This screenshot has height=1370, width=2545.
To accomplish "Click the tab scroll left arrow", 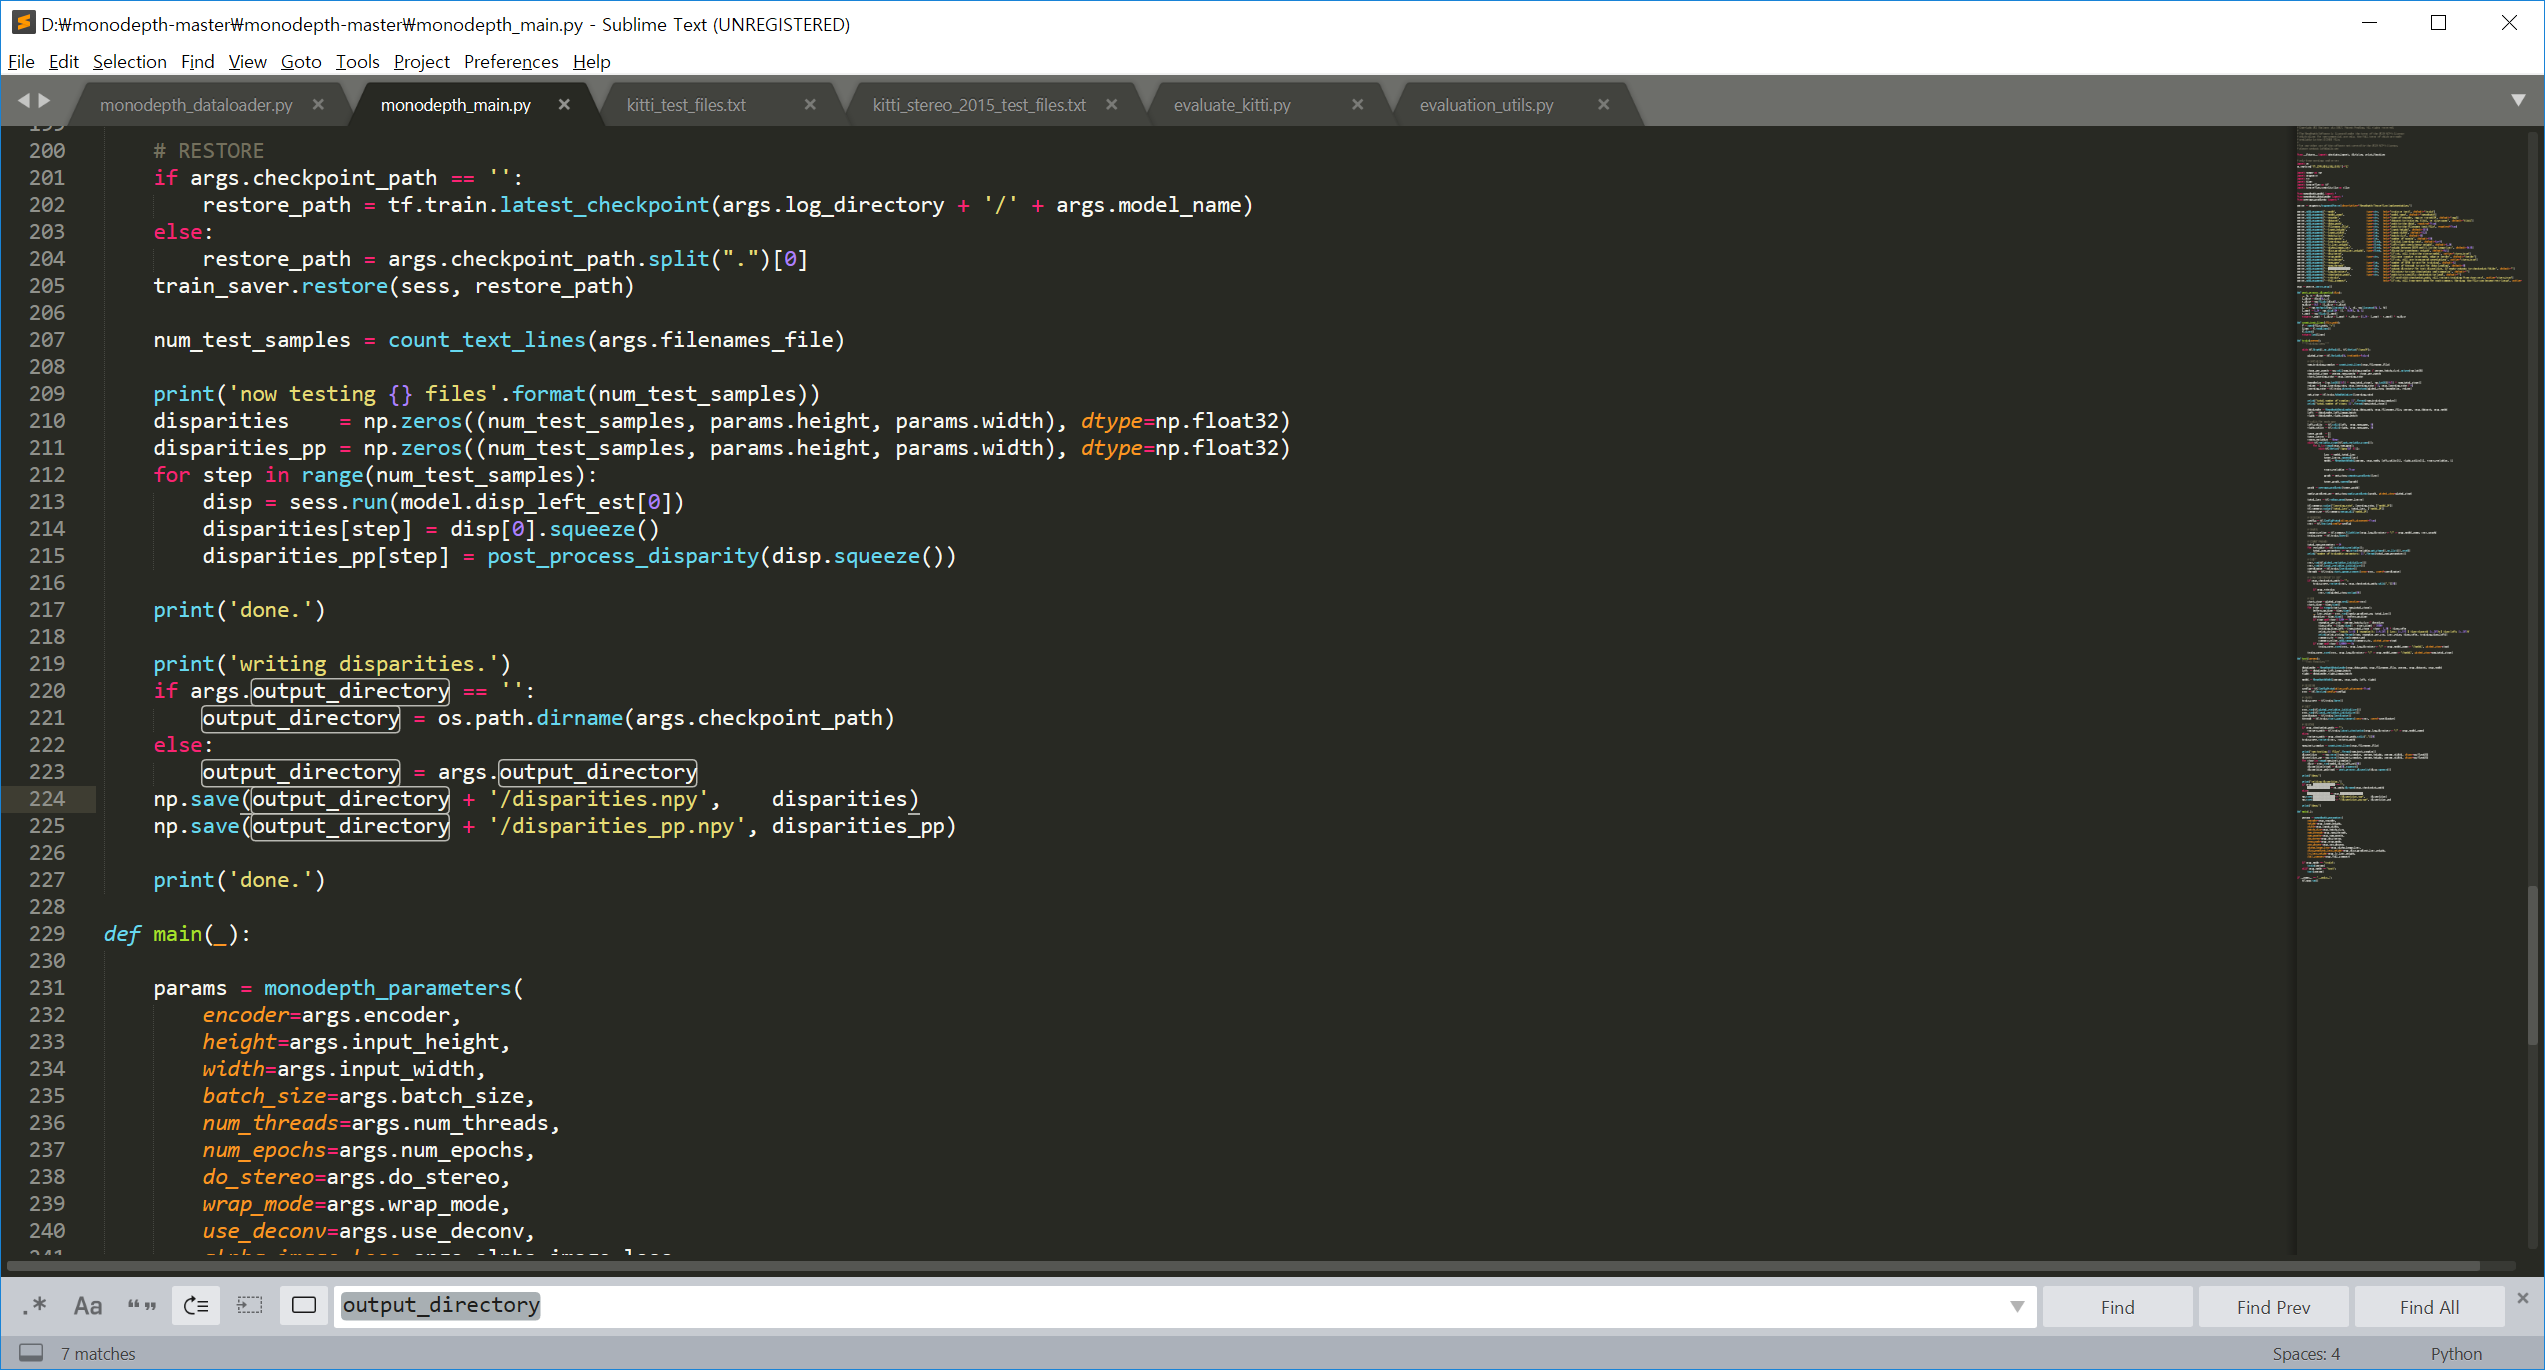I will coord(23,100).
